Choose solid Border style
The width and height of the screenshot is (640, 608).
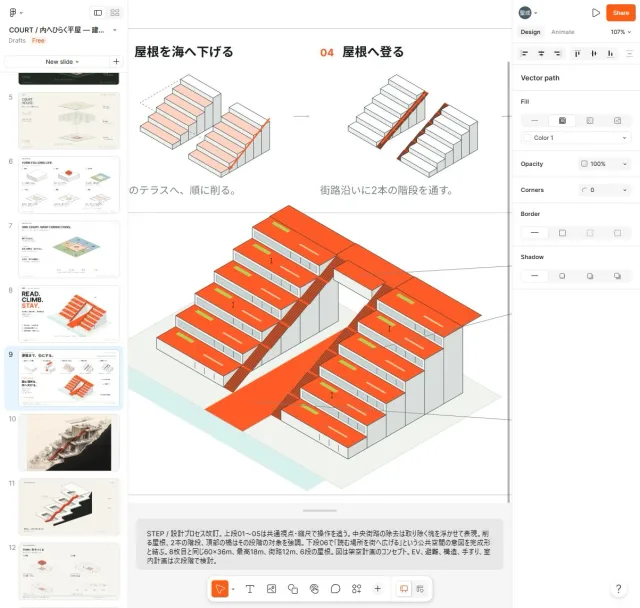coord(562,233)
